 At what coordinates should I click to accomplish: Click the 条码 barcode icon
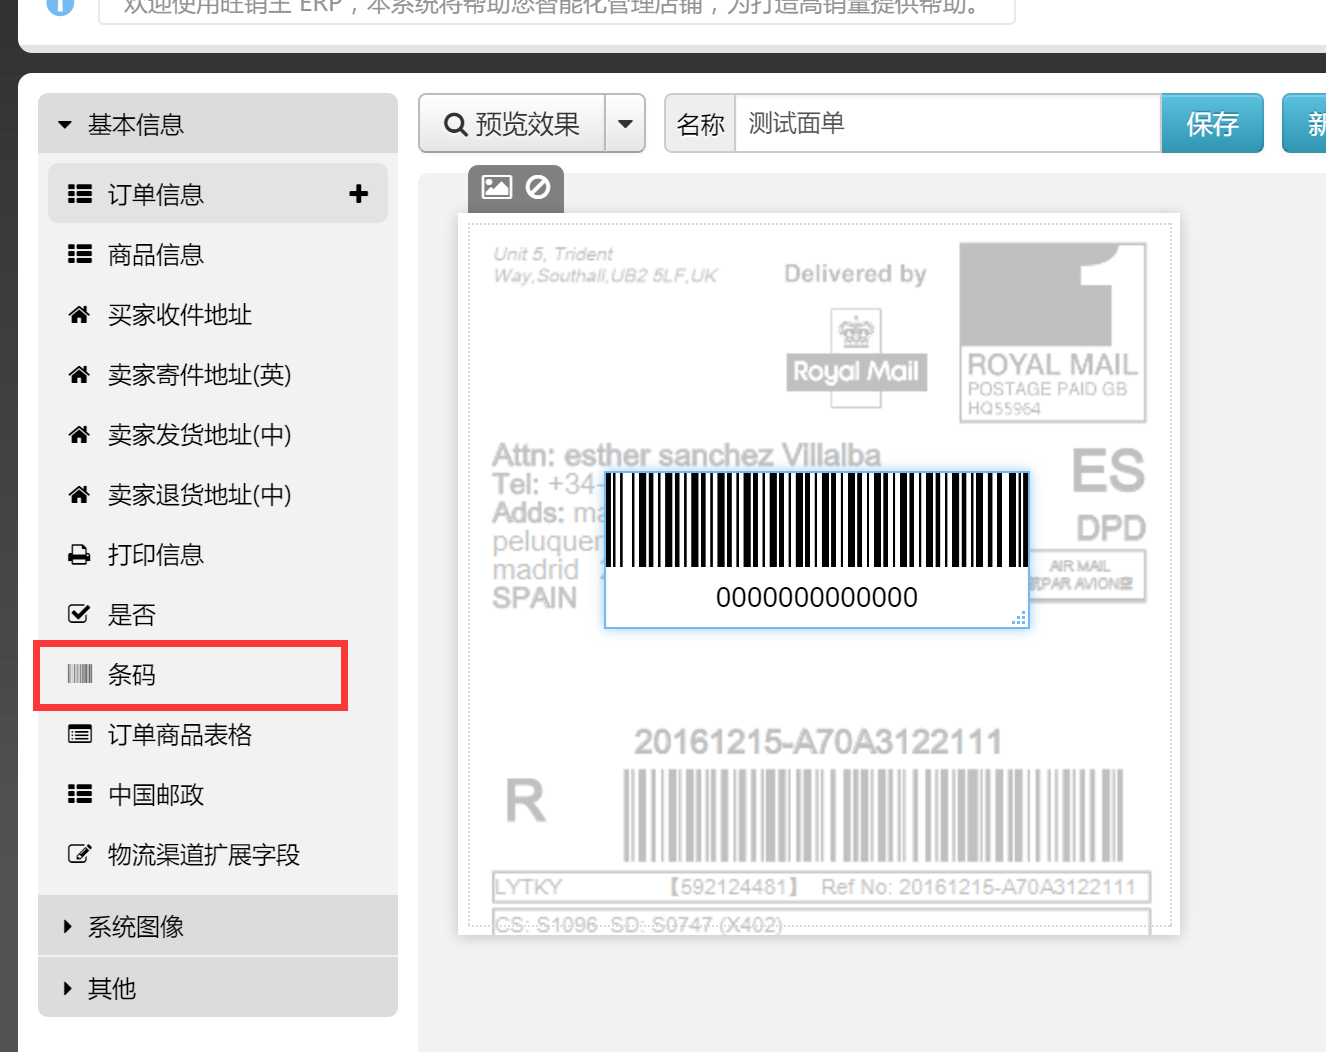[x=79, y=674]
